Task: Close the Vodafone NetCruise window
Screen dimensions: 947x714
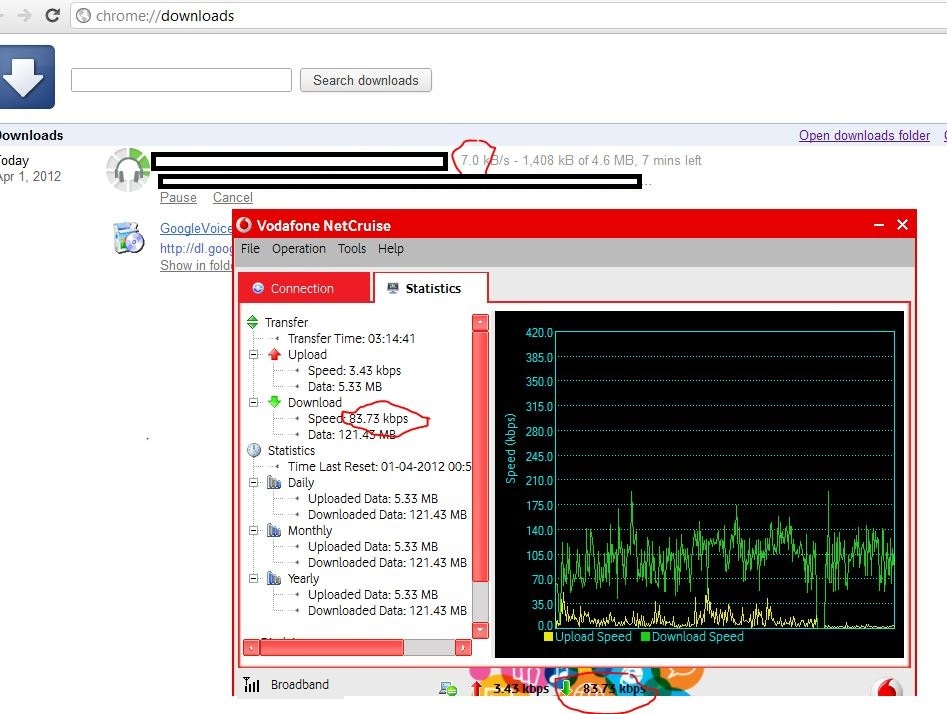Action: click(902, 225)
